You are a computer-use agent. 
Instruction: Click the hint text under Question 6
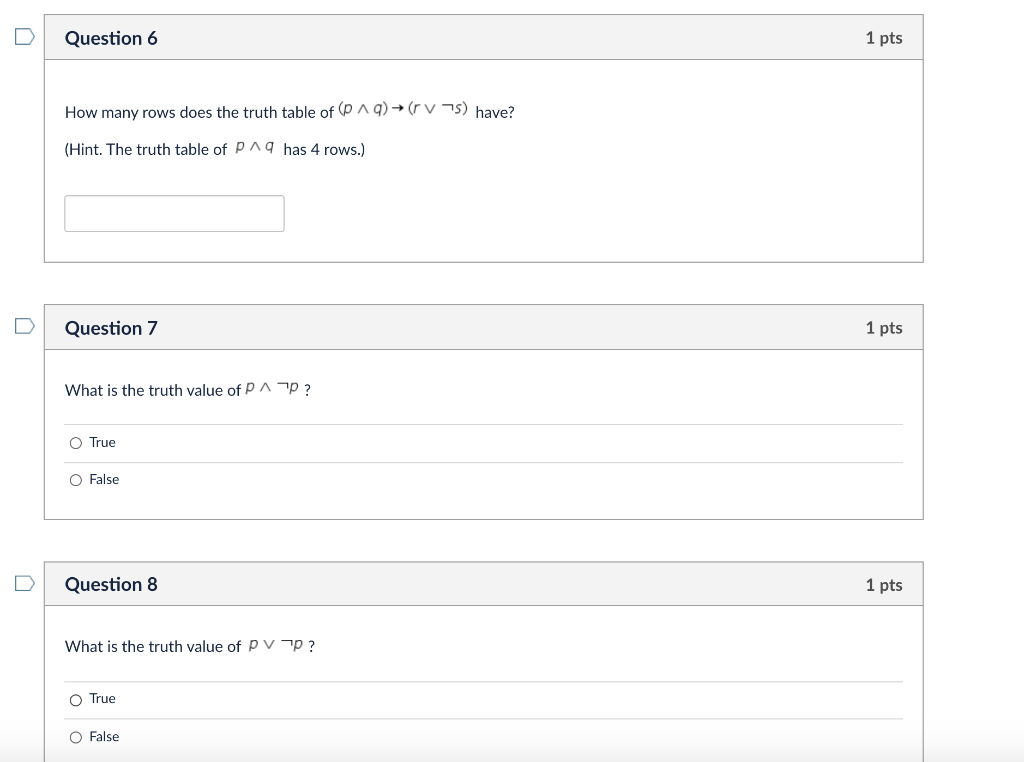[x=215, y=149]
